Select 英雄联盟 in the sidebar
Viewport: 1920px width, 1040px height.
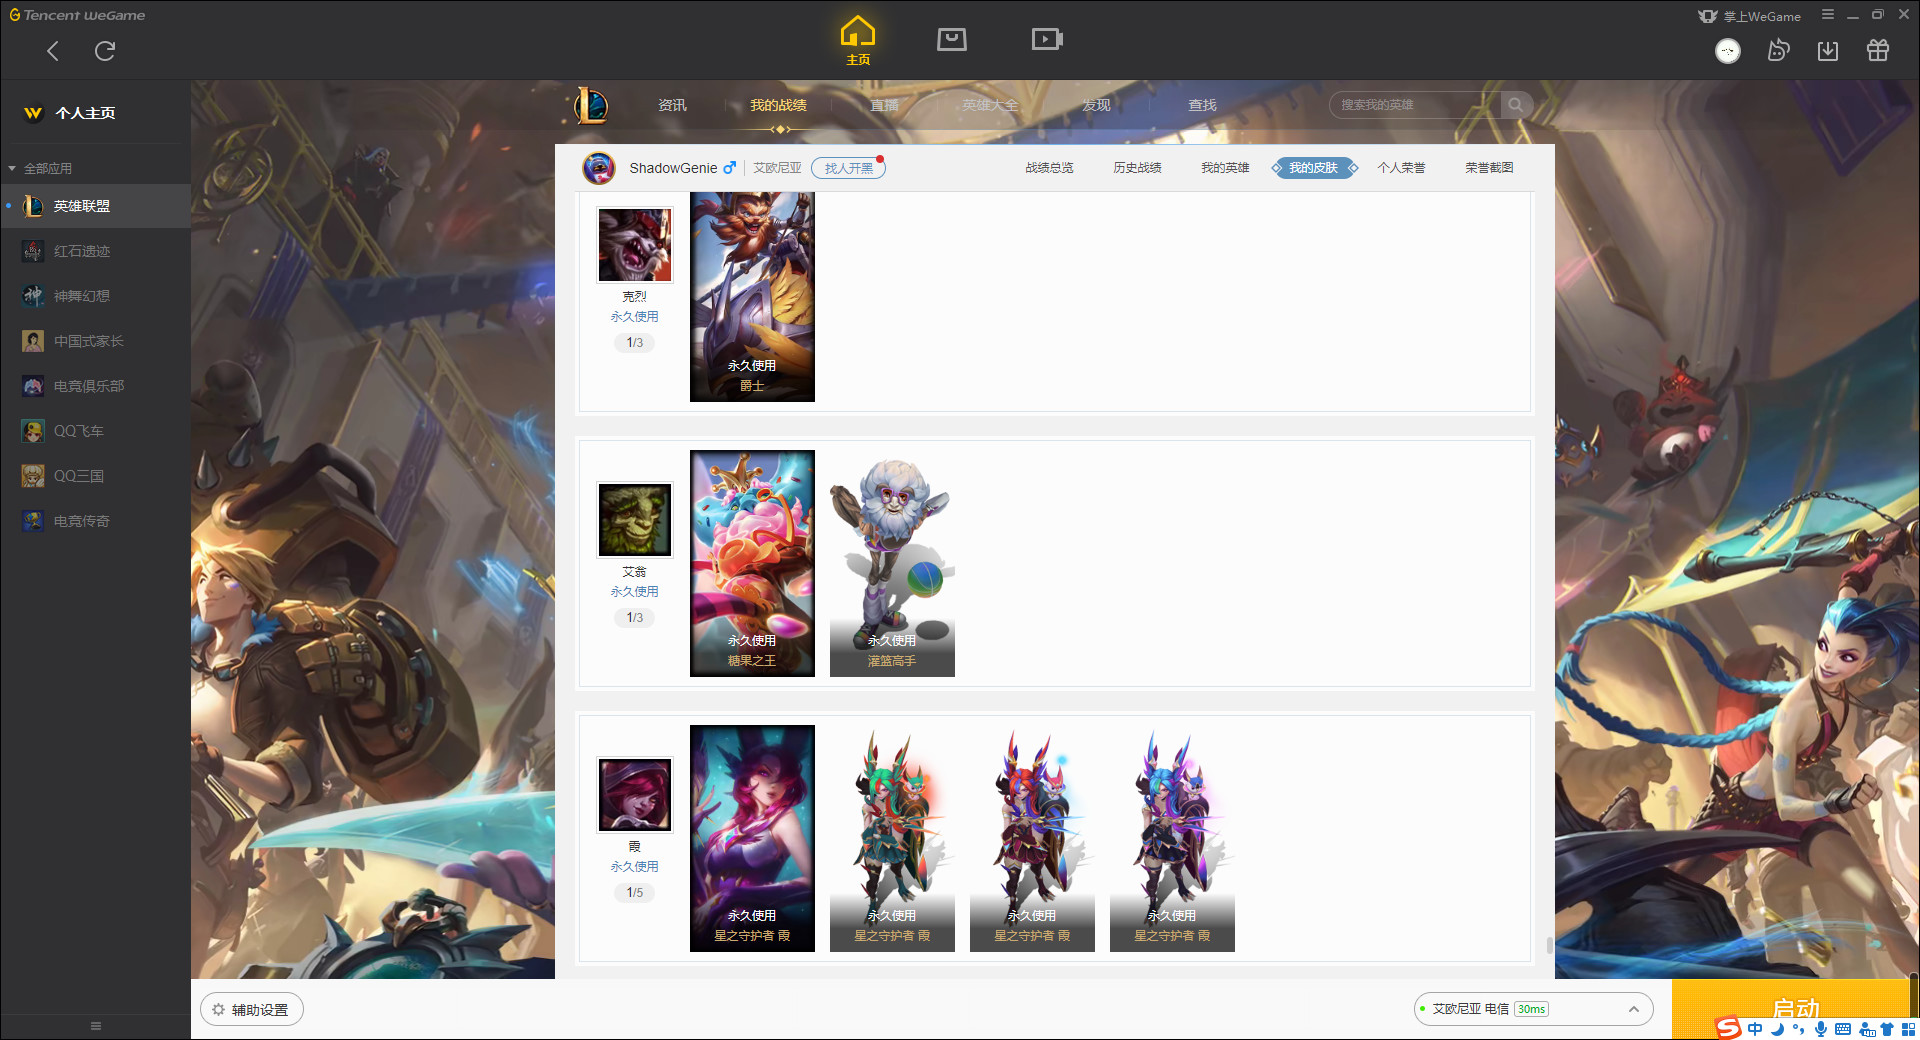click(x=95, y=206)
